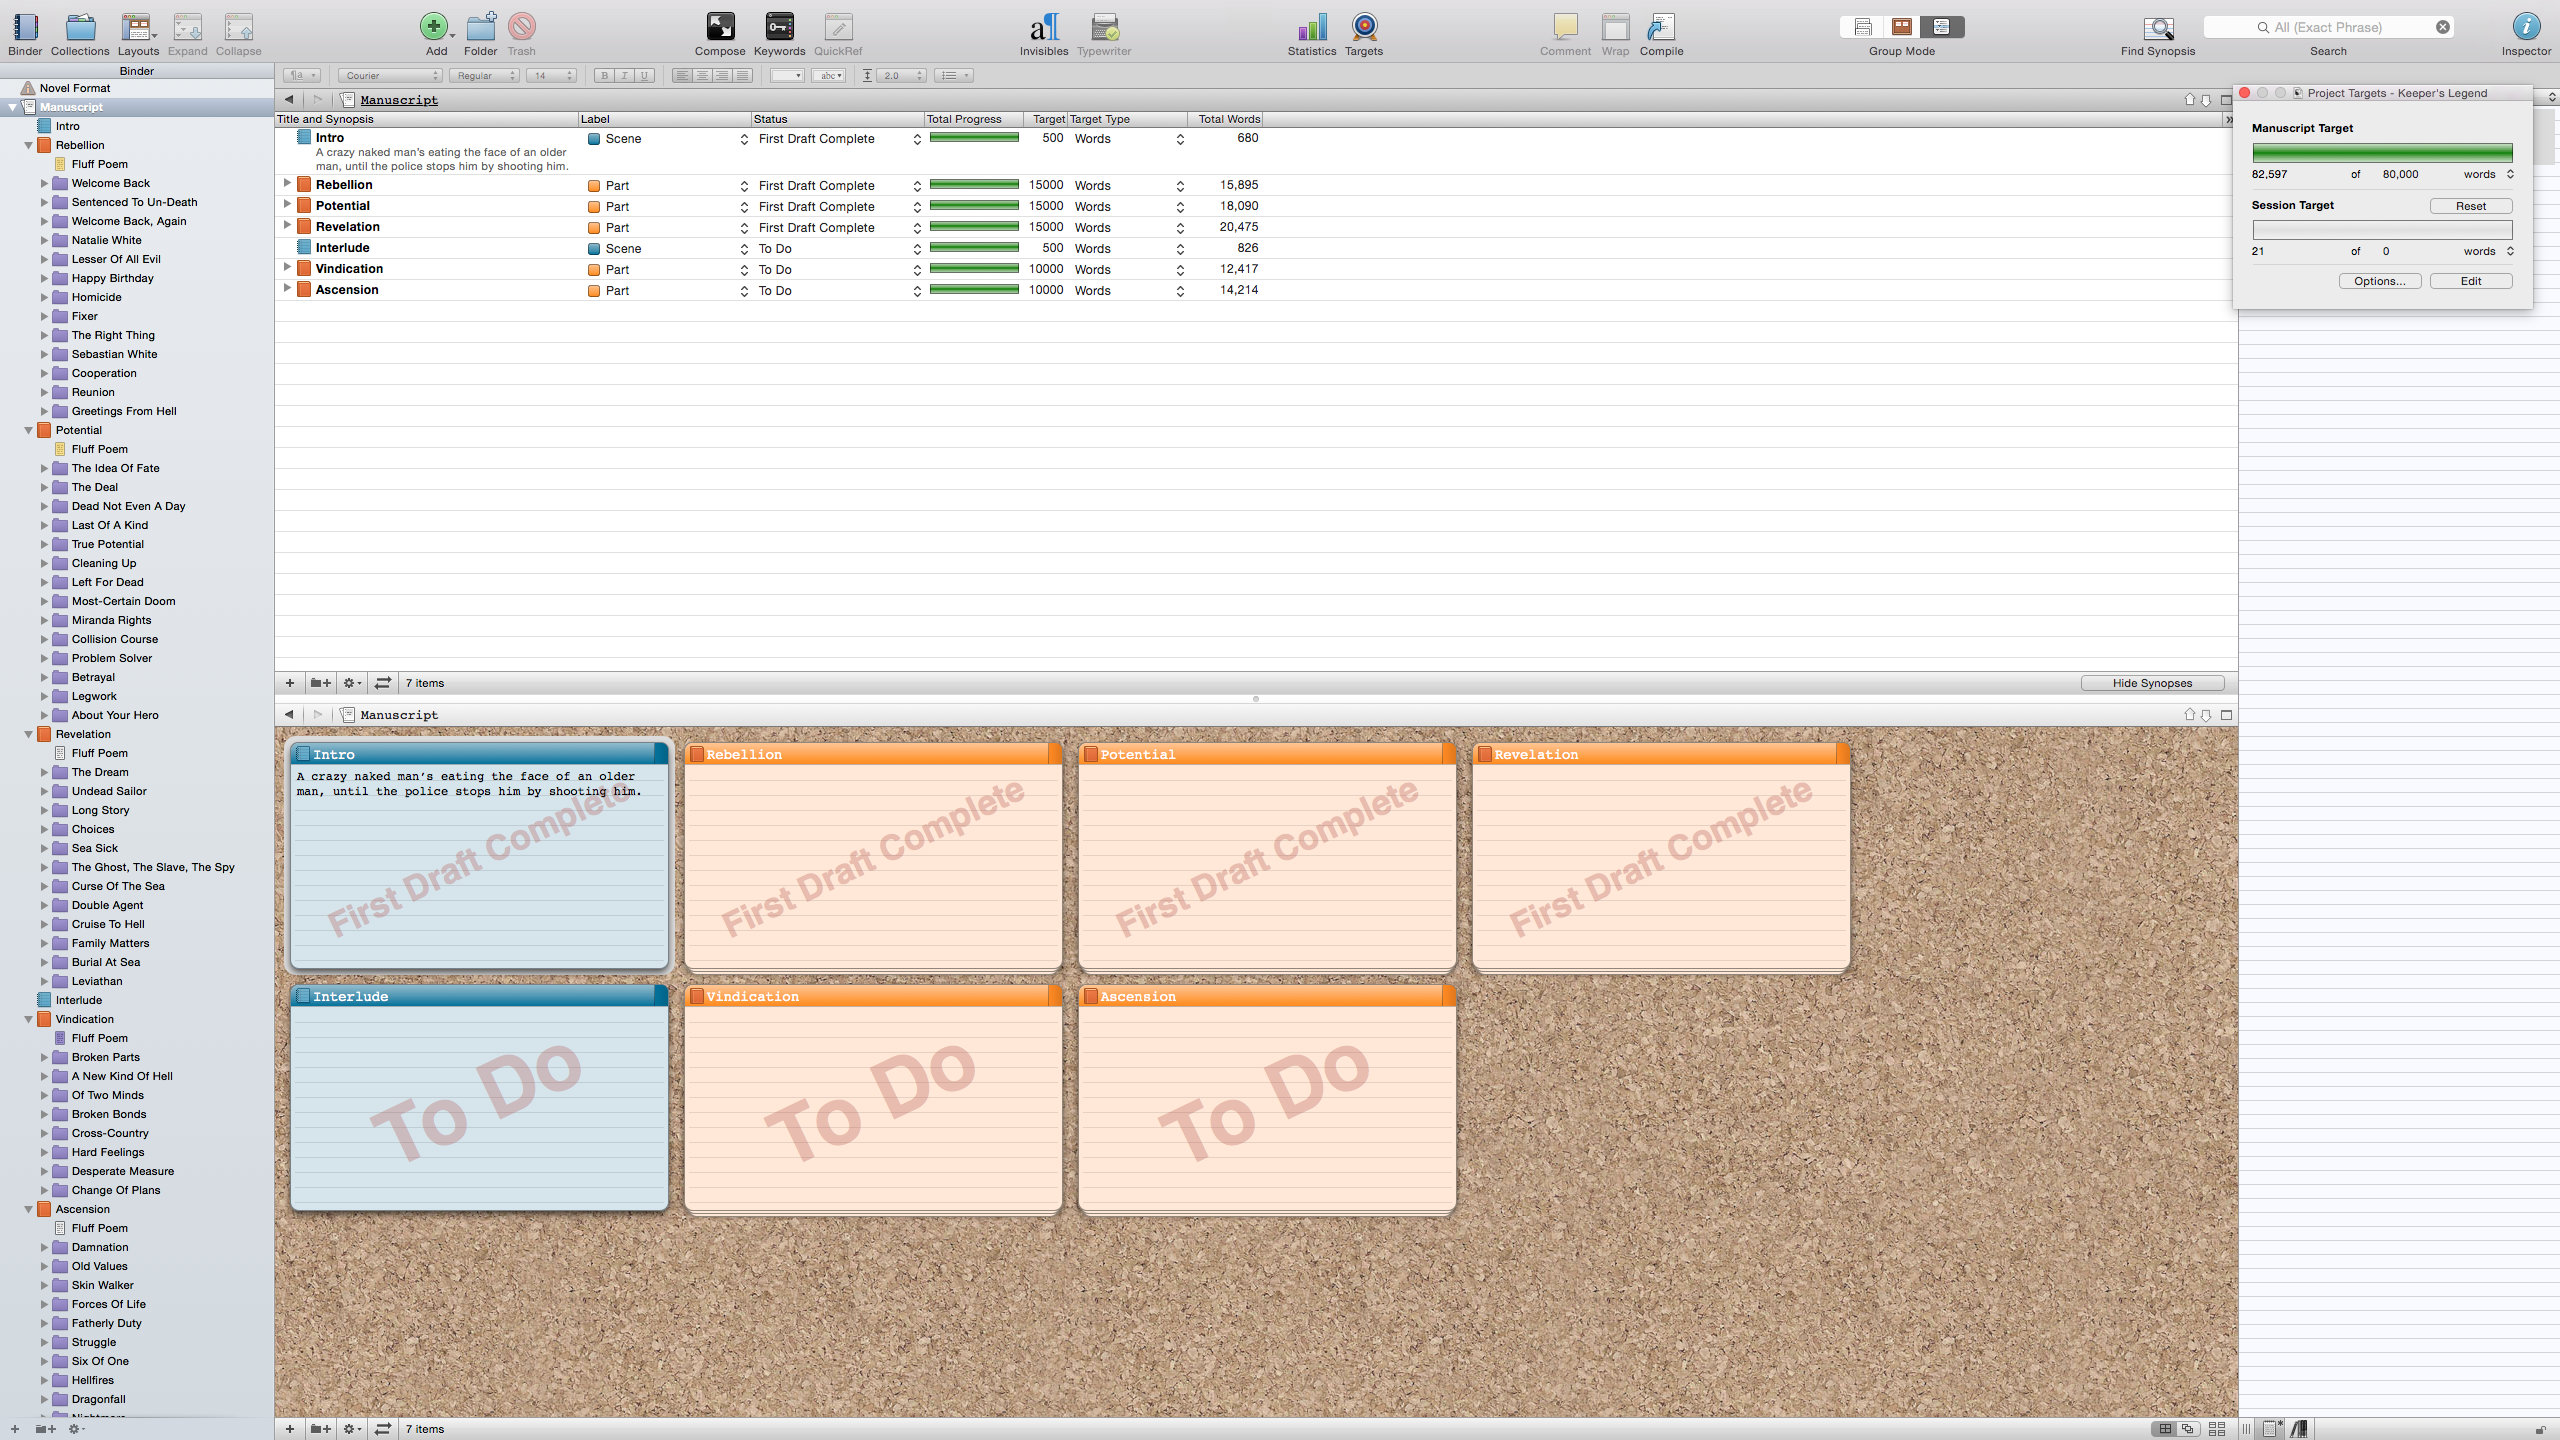Show Invisibles via toolbar icon
This screenshot has height=1440, width=2560.
tap(1043, 28)
